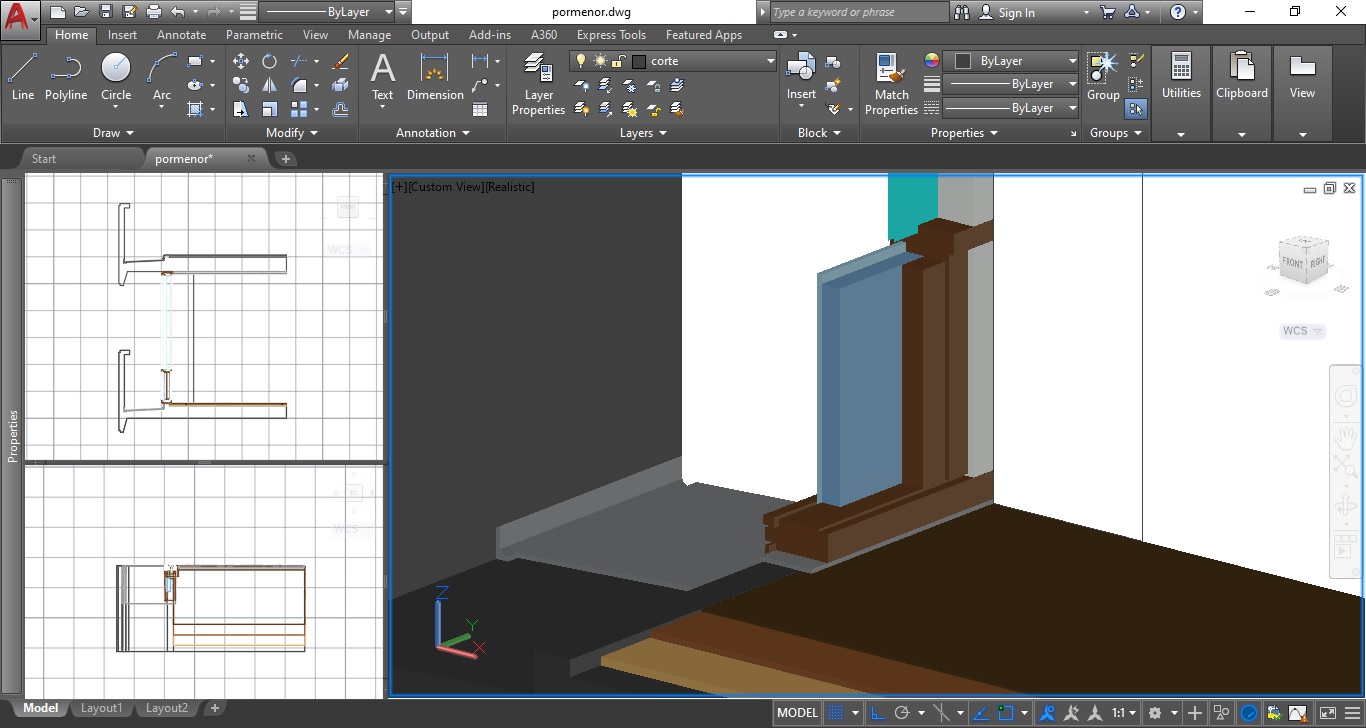Image resolution: width=1366 pixels, height=728 pixels.
Task: Expand the Modify panel
Action: pyautogui.click(x=292, y=133)
